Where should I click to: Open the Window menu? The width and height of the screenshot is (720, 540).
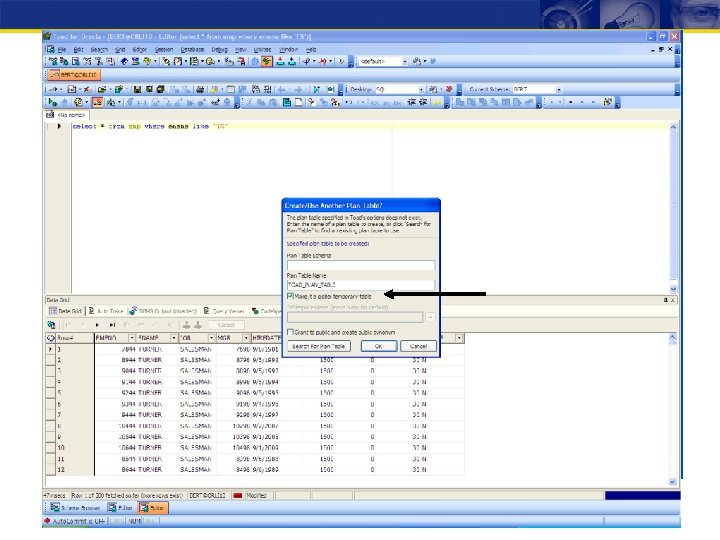pos(288,50)
